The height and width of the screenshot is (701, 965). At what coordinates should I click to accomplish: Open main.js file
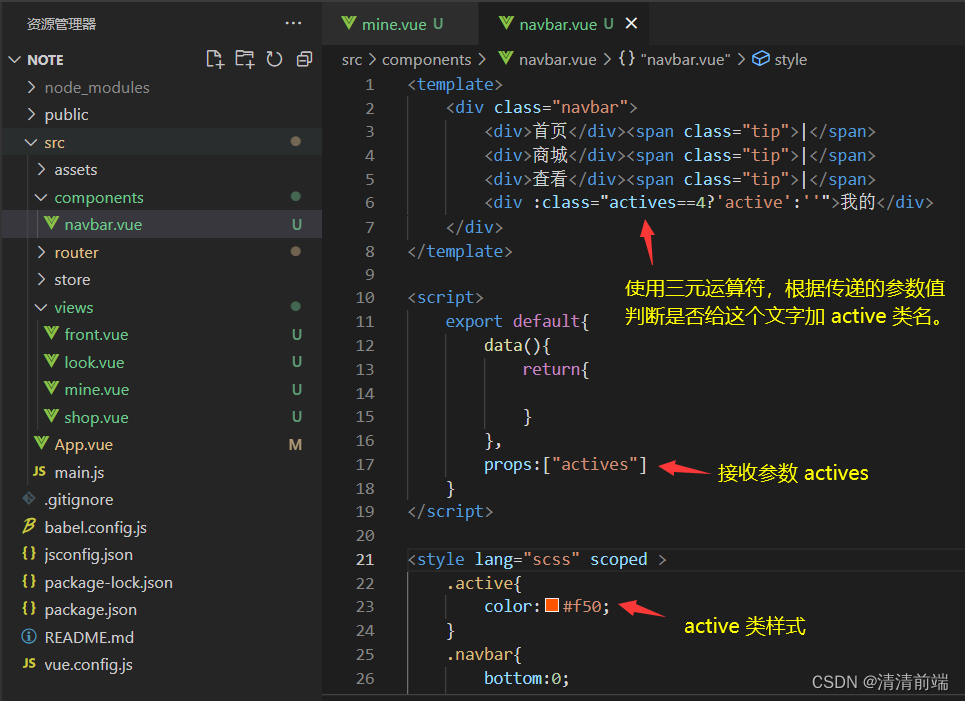click(161, 472)
